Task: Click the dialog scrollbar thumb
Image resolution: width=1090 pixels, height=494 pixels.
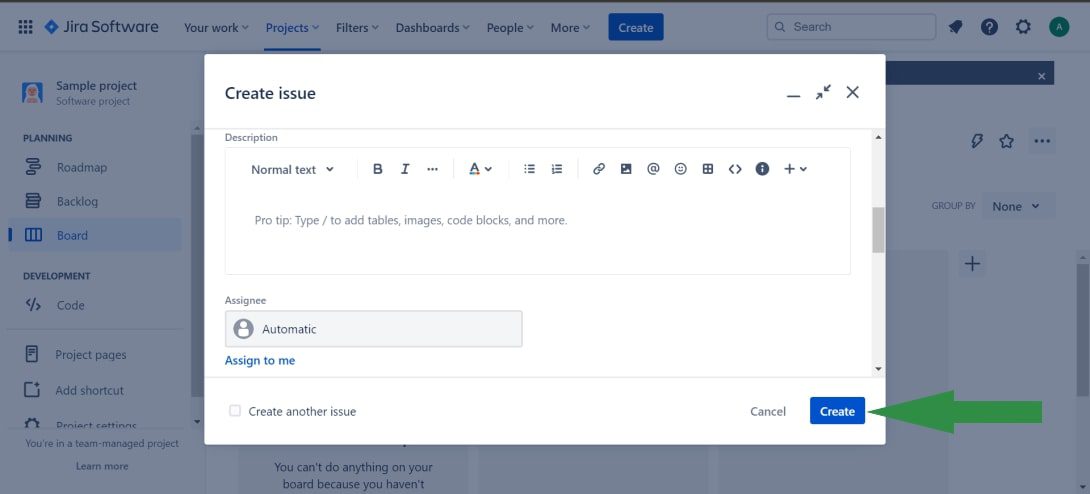Action: click(x=879, y=230)
